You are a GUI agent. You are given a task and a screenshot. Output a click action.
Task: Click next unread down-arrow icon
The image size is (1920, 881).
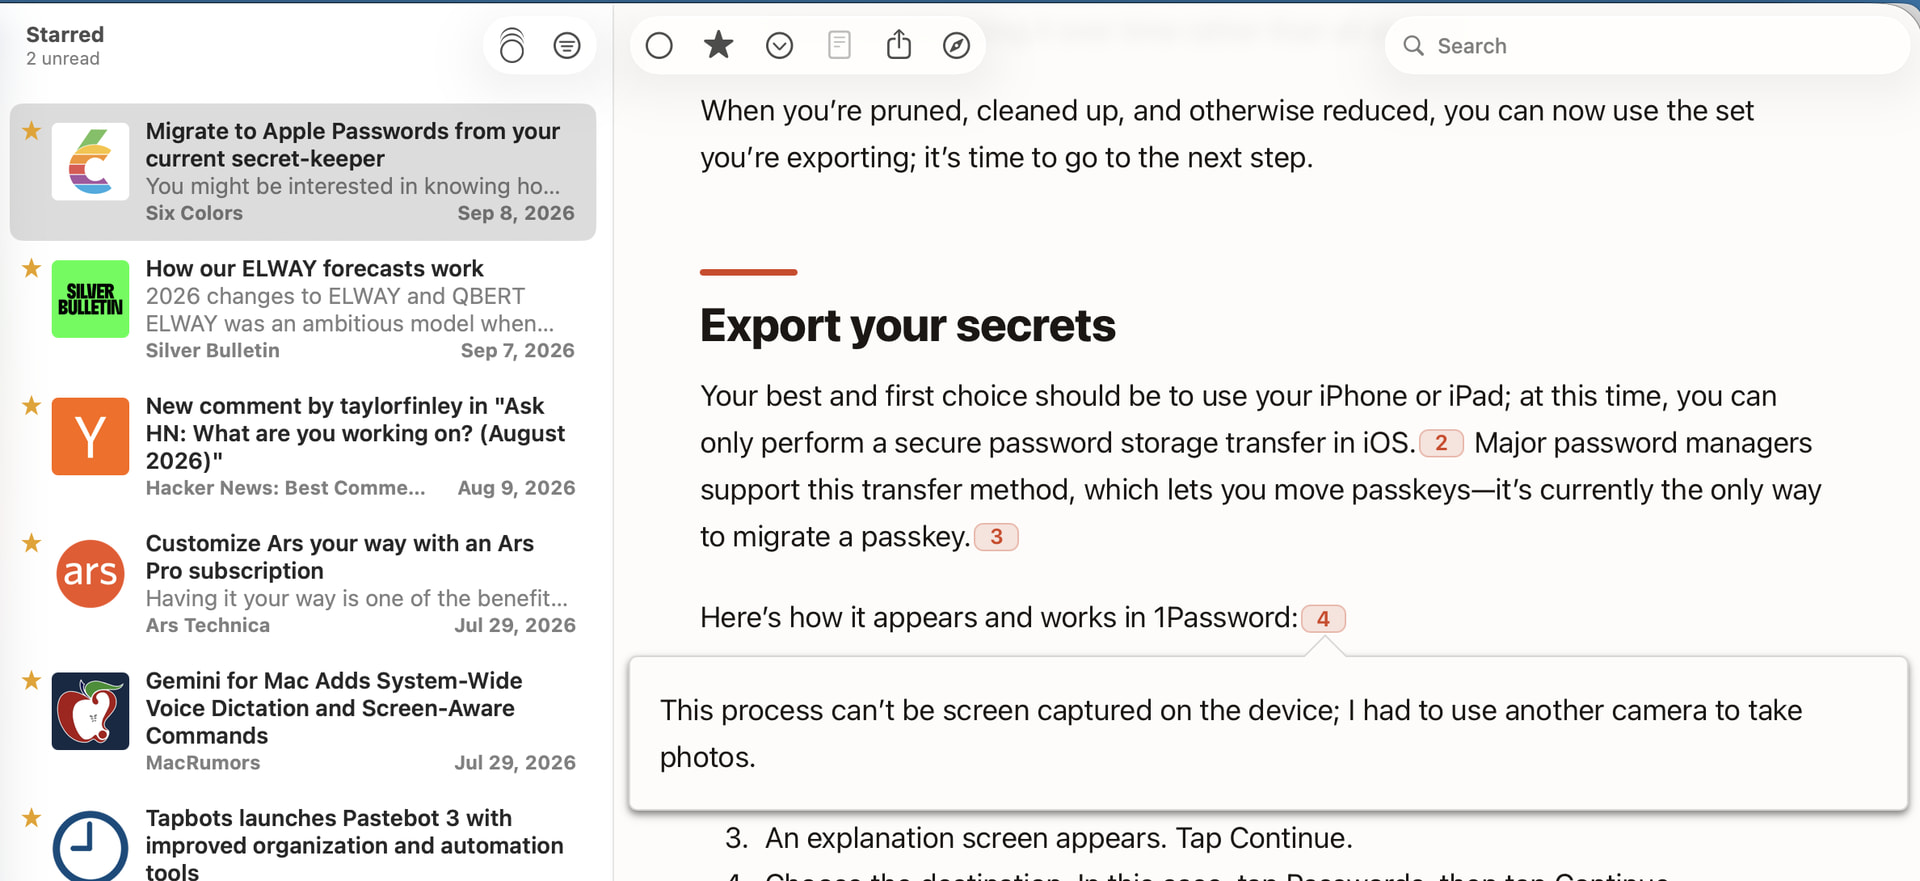pos(779,46)
